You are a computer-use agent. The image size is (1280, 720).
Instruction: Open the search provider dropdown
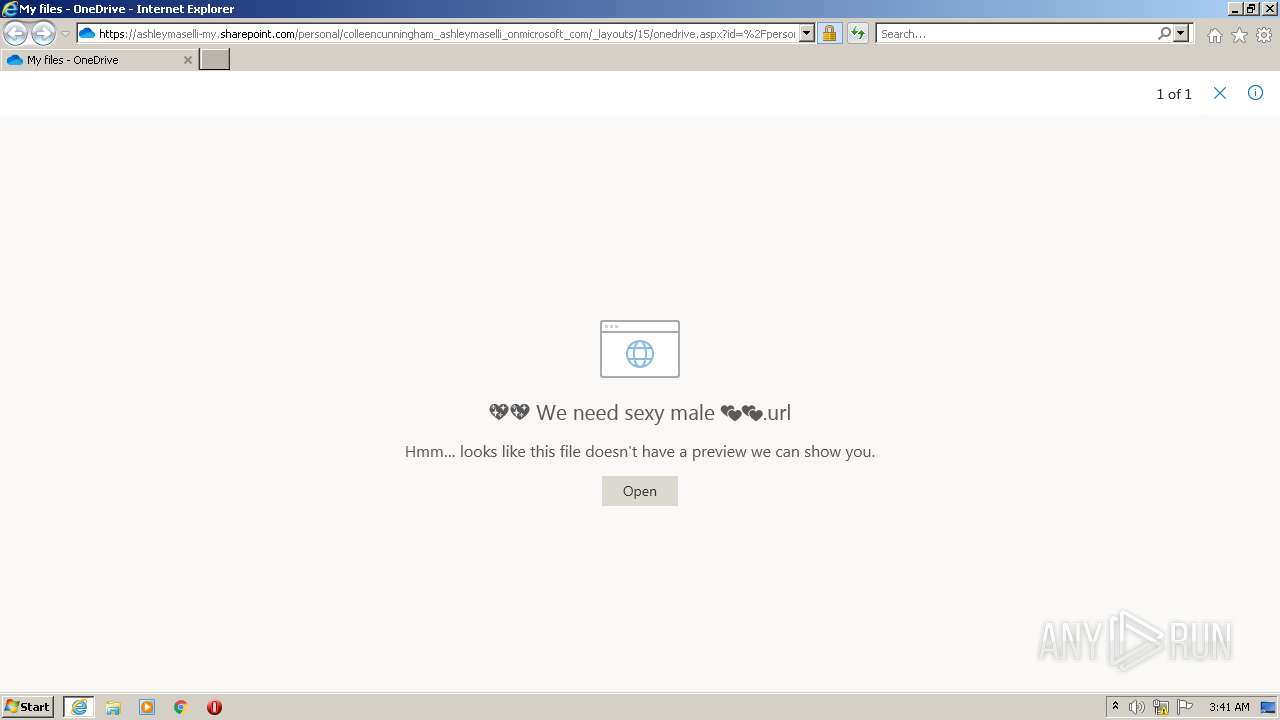coord(1181,34)
